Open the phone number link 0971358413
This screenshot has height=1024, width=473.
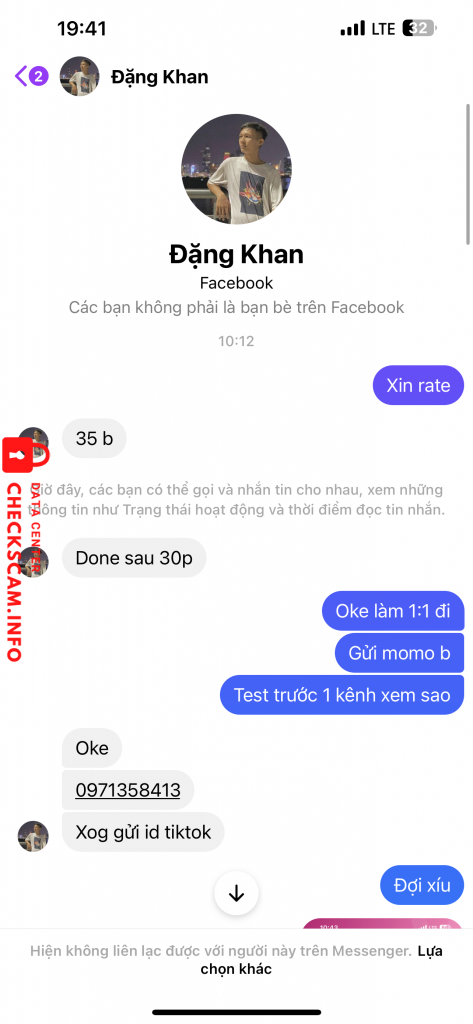(x=128, y=790)
